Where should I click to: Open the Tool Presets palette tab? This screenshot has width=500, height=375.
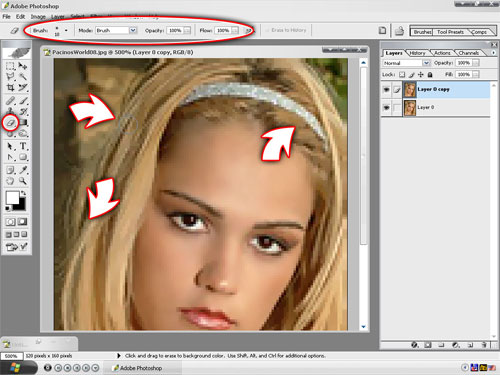click(450, 32)
